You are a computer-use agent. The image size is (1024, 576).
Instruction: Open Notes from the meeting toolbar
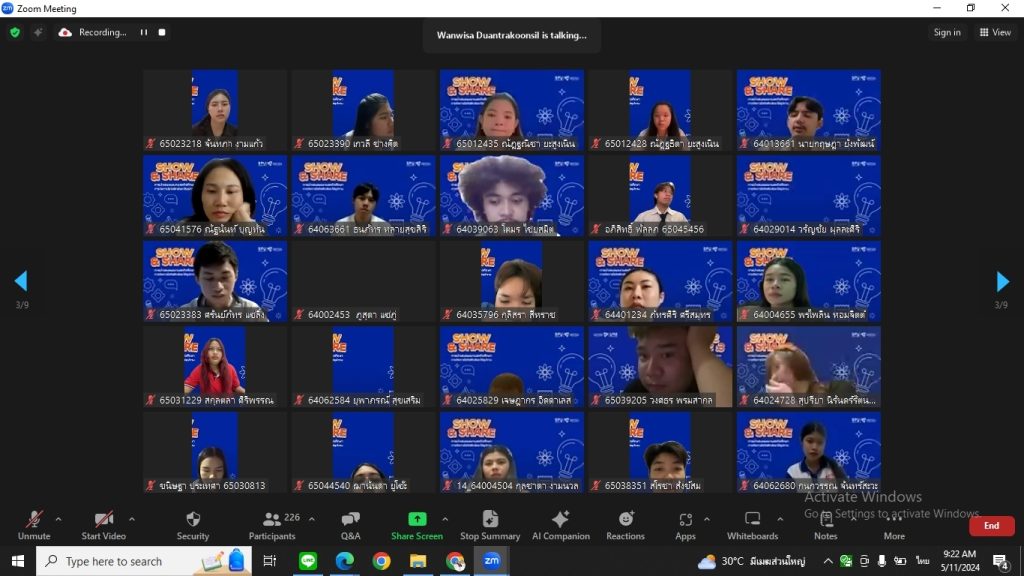tap(825, 525)
